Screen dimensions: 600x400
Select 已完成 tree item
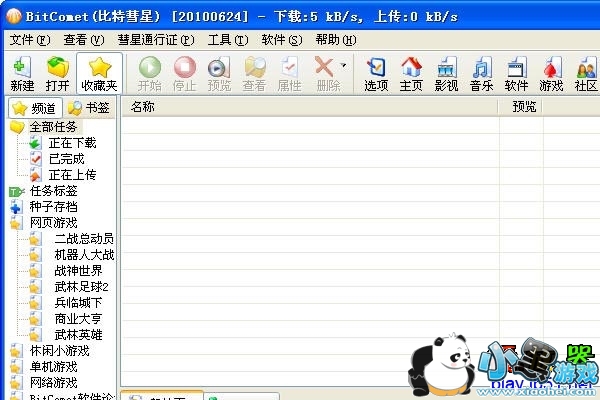click(67, 159)
